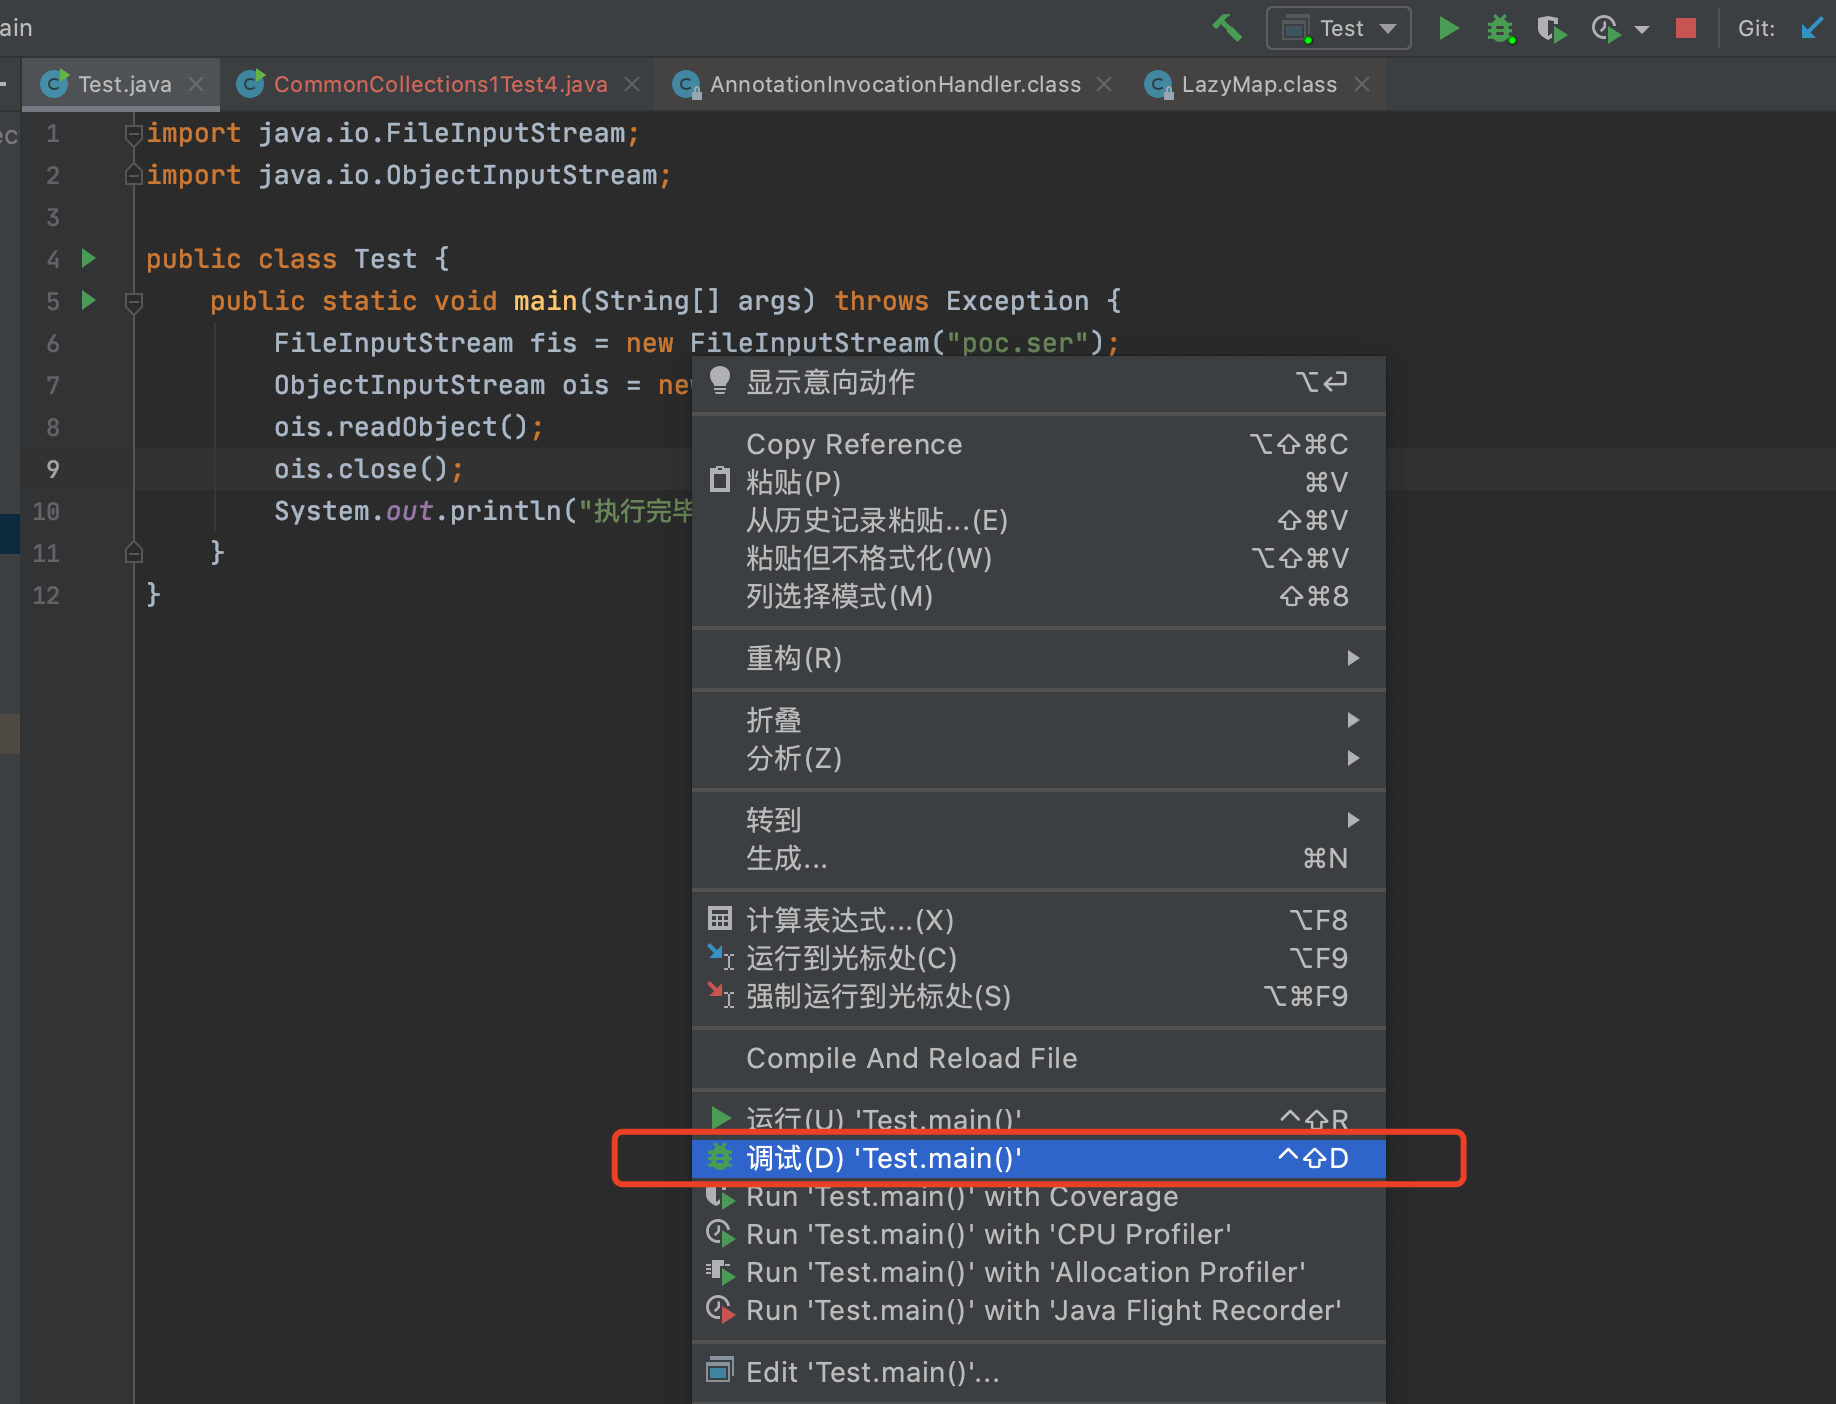Click the Build project hammer icon
Viewport: 1836px width, 1404px height.
1227,28
